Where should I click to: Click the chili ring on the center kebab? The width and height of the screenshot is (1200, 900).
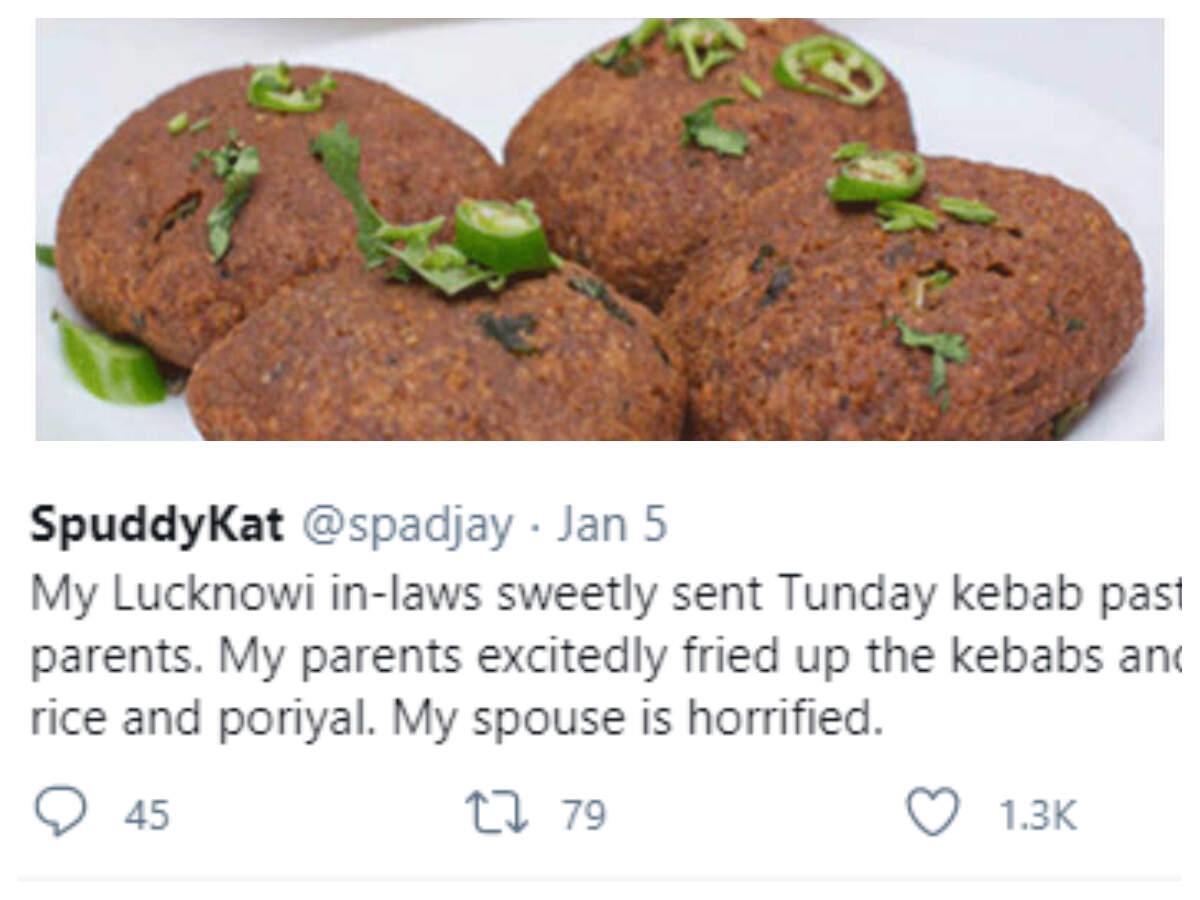click(x=501, y=236)
